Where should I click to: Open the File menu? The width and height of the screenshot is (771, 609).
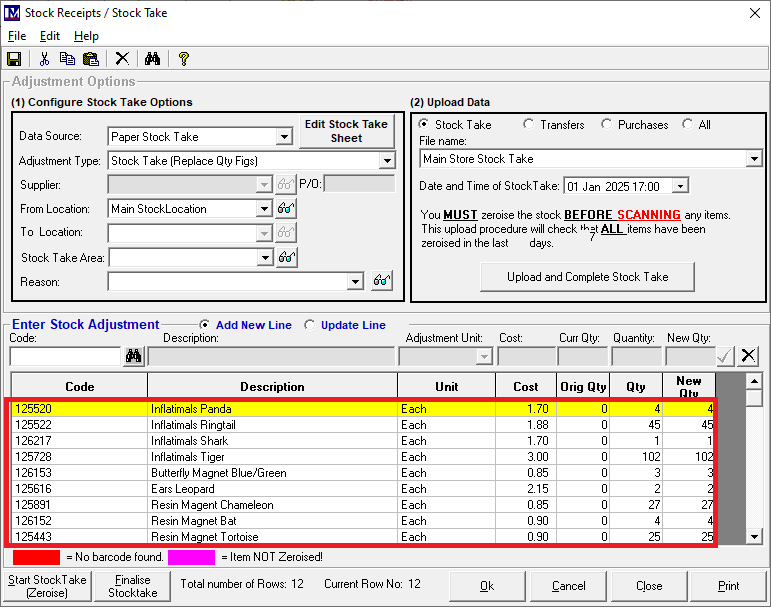pyautogui.click(x=17, y=36)
